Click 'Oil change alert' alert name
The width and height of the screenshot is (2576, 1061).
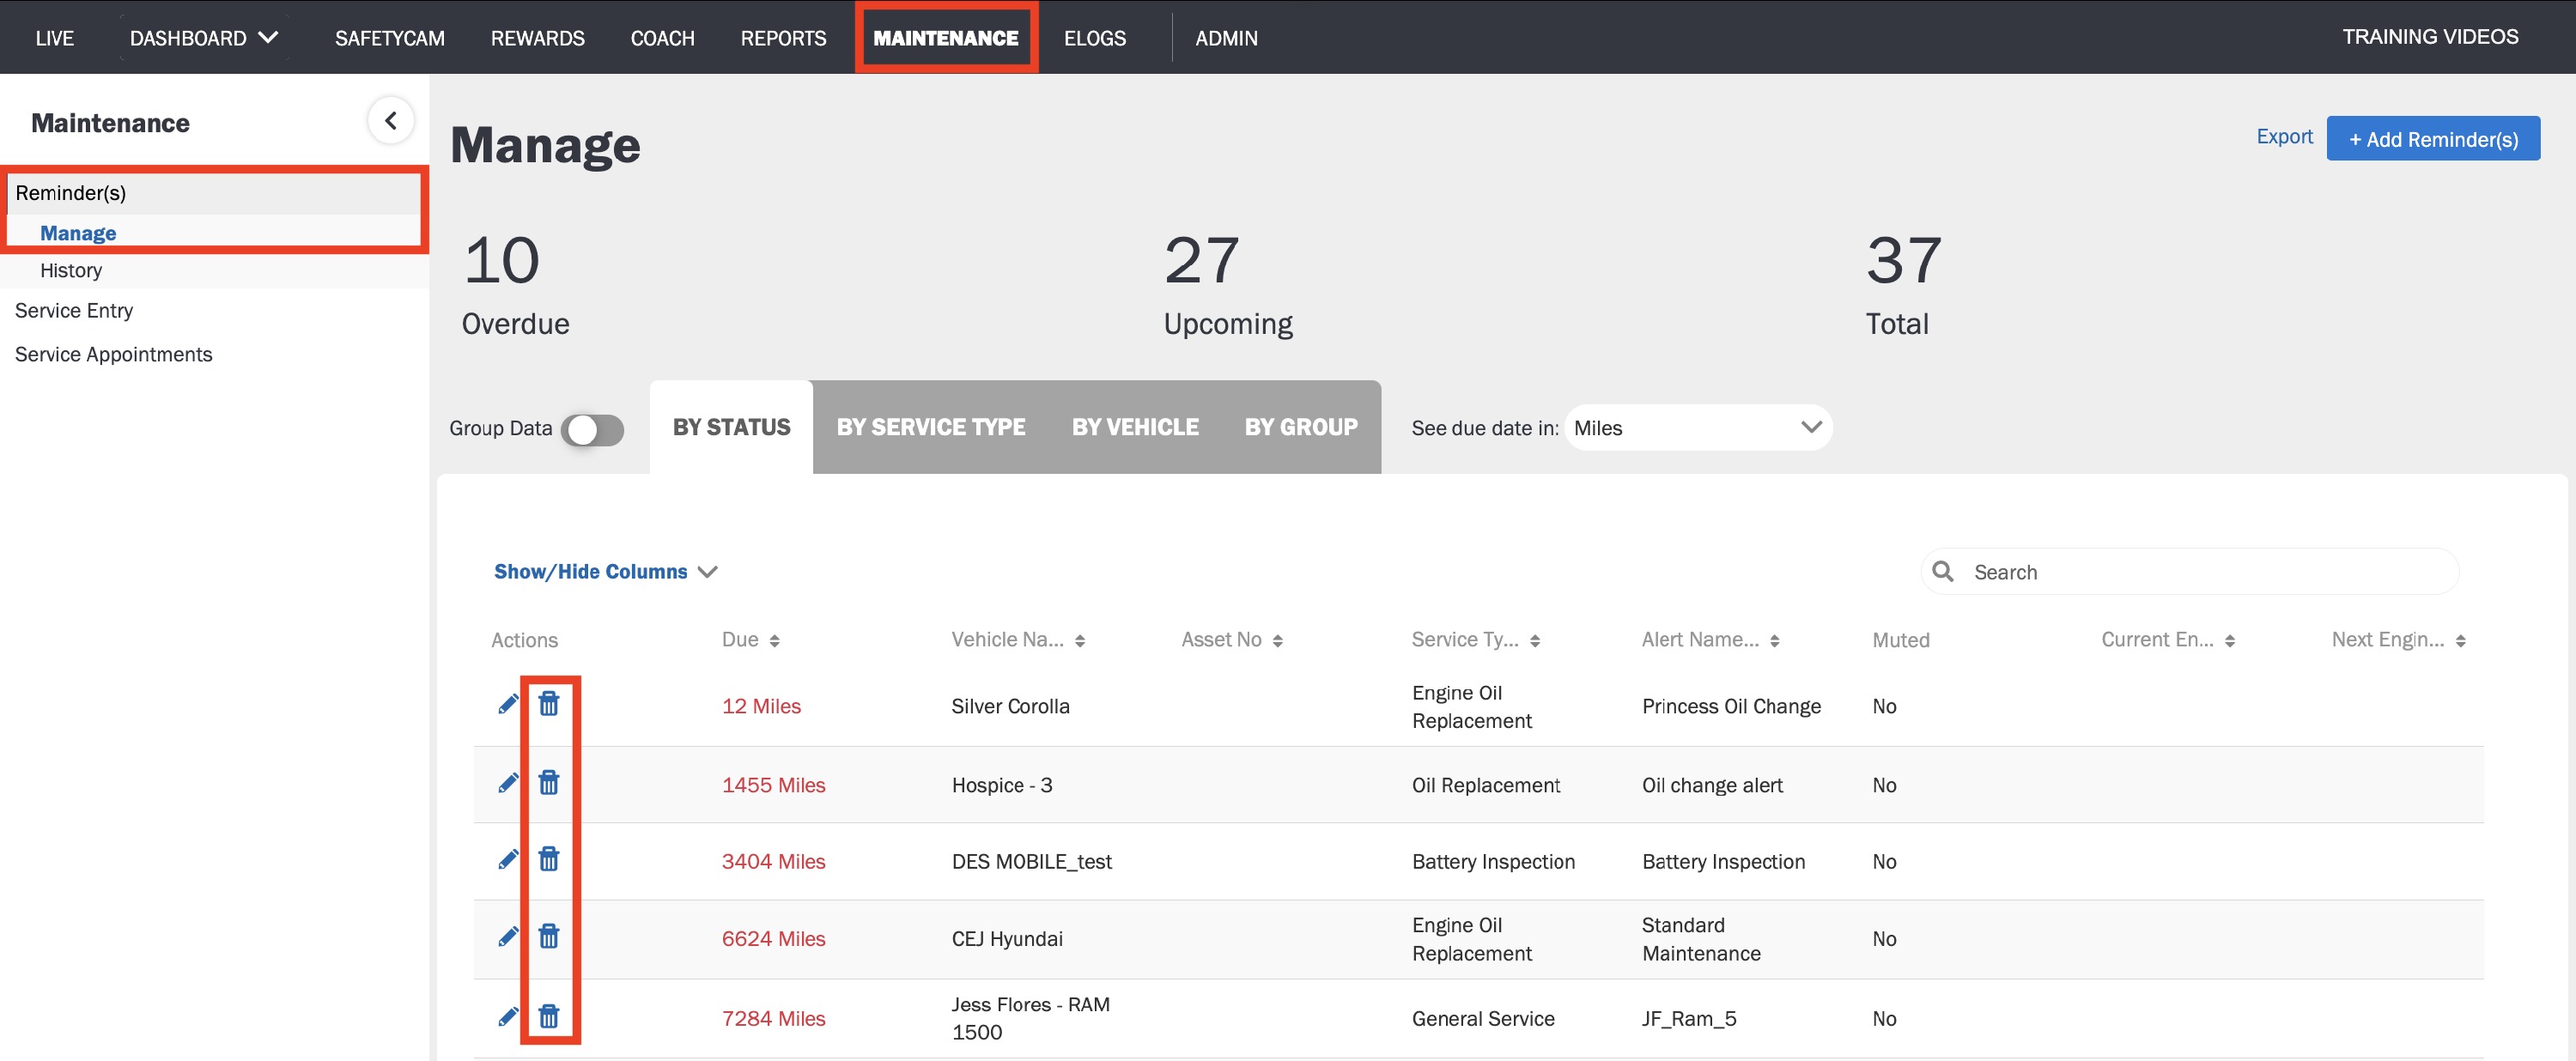click(x=1712, y=786)
